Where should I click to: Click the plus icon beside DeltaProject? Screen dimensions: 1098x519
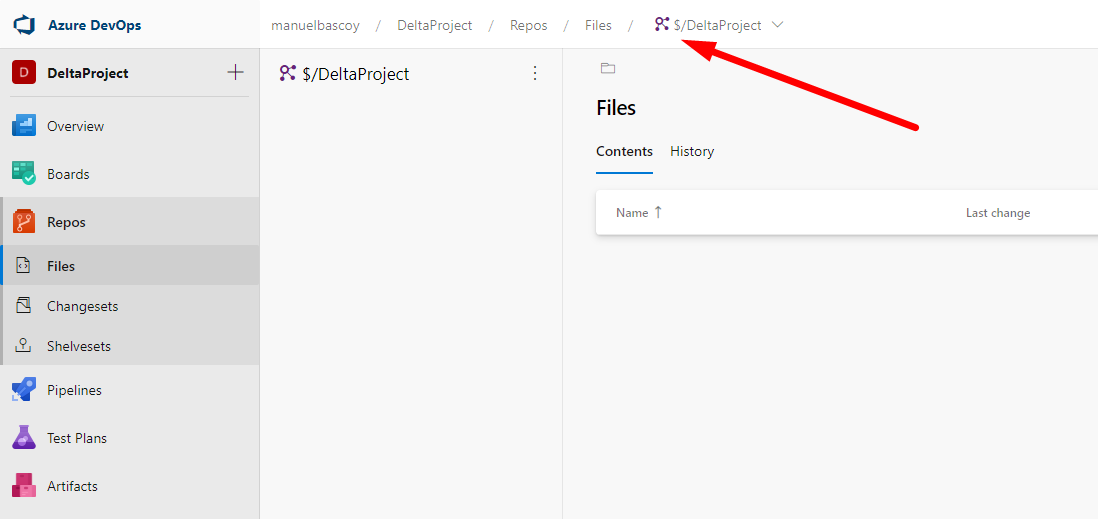(235, 72)
